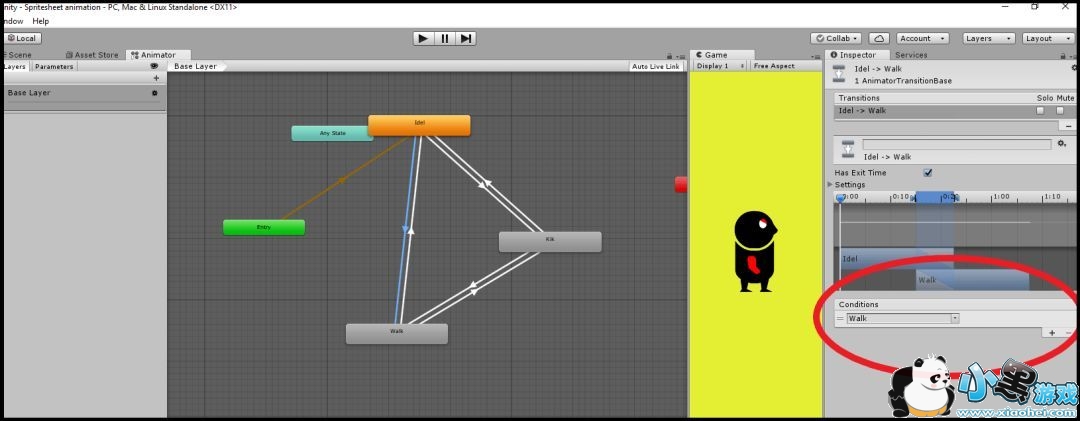Add a condition with the plus button
Viewport: 1080px width, 421px height.
click(1052, 333)
